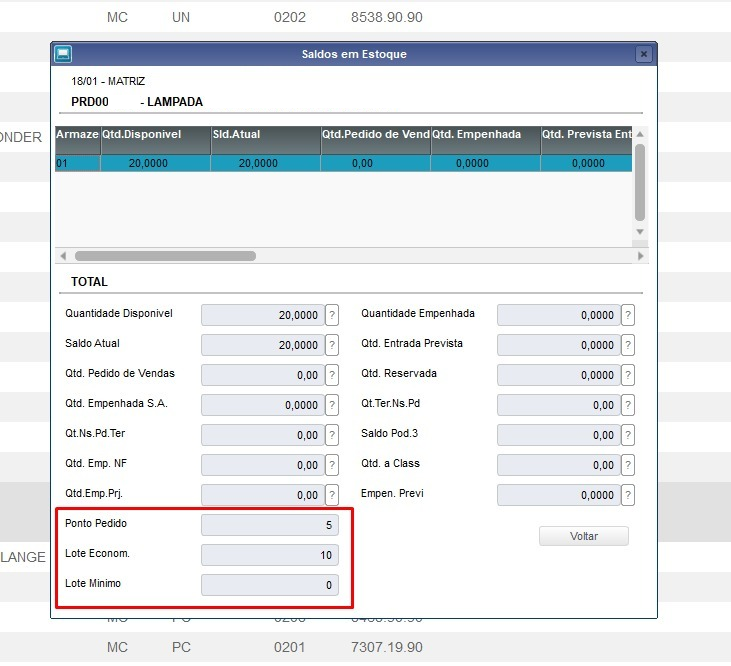
Task: Click help icon next to Quantidade Empenhada
Action: pyautogui.click(x=628, y=315)
